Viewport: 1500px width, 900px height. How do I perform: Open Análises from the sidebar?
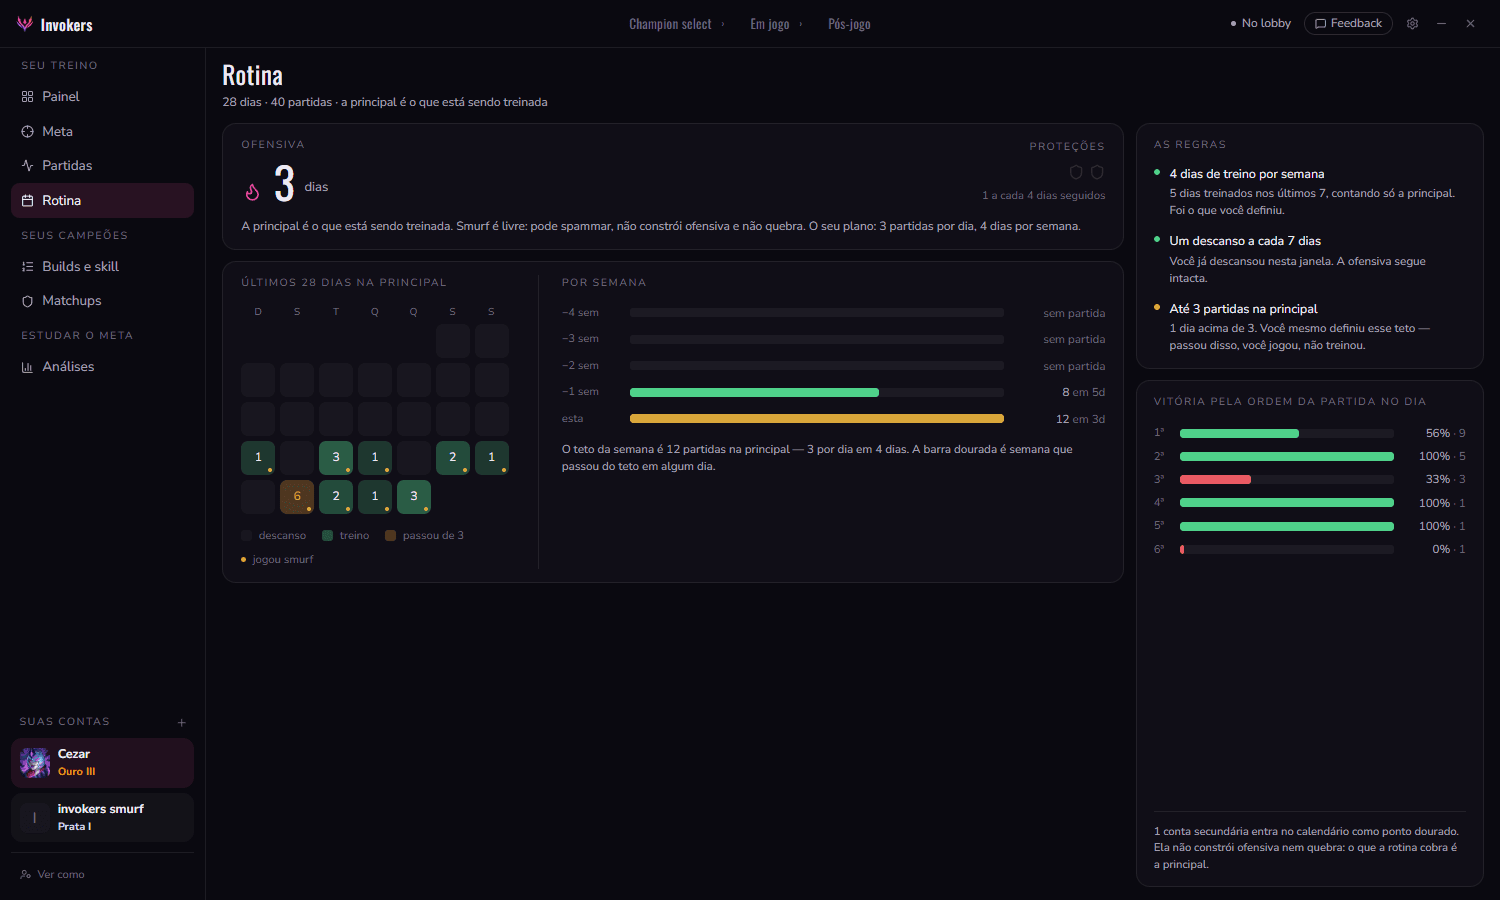point(102,366)
